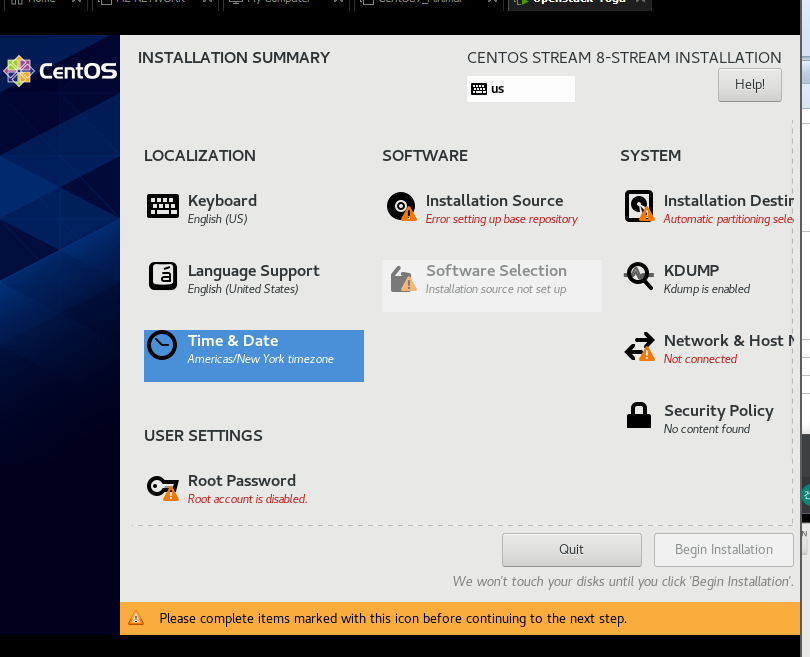
Task: Open Installation Source disc icon
Action: 402,207
